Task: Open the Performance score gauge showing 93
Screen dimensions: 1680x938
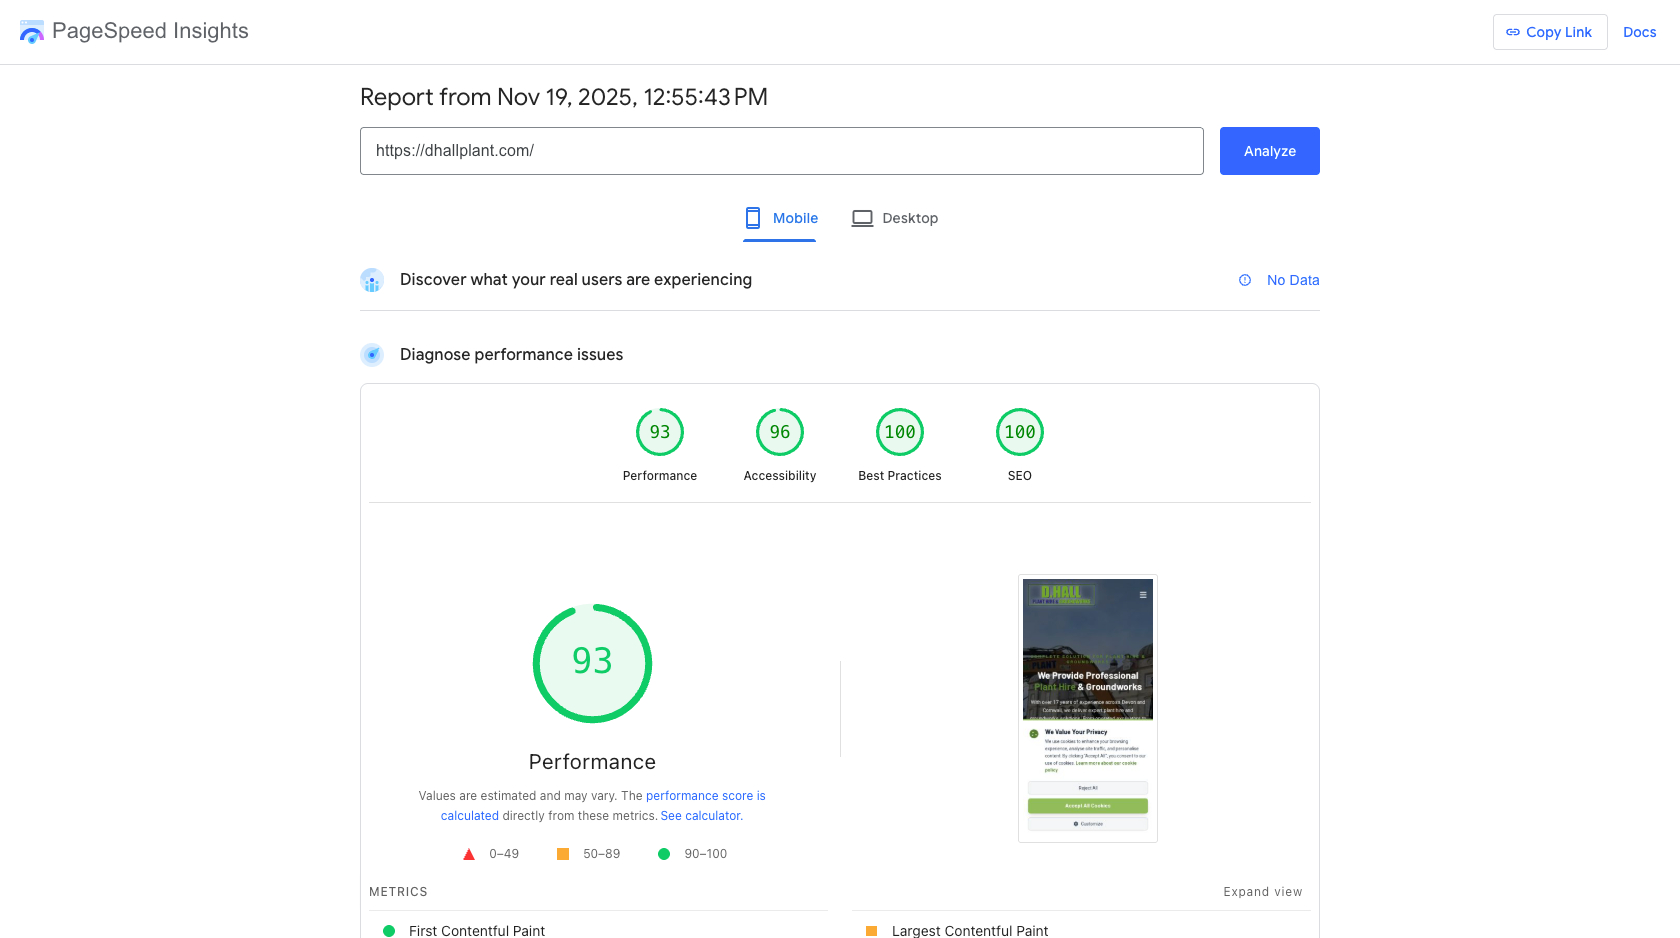Action: 660,431
